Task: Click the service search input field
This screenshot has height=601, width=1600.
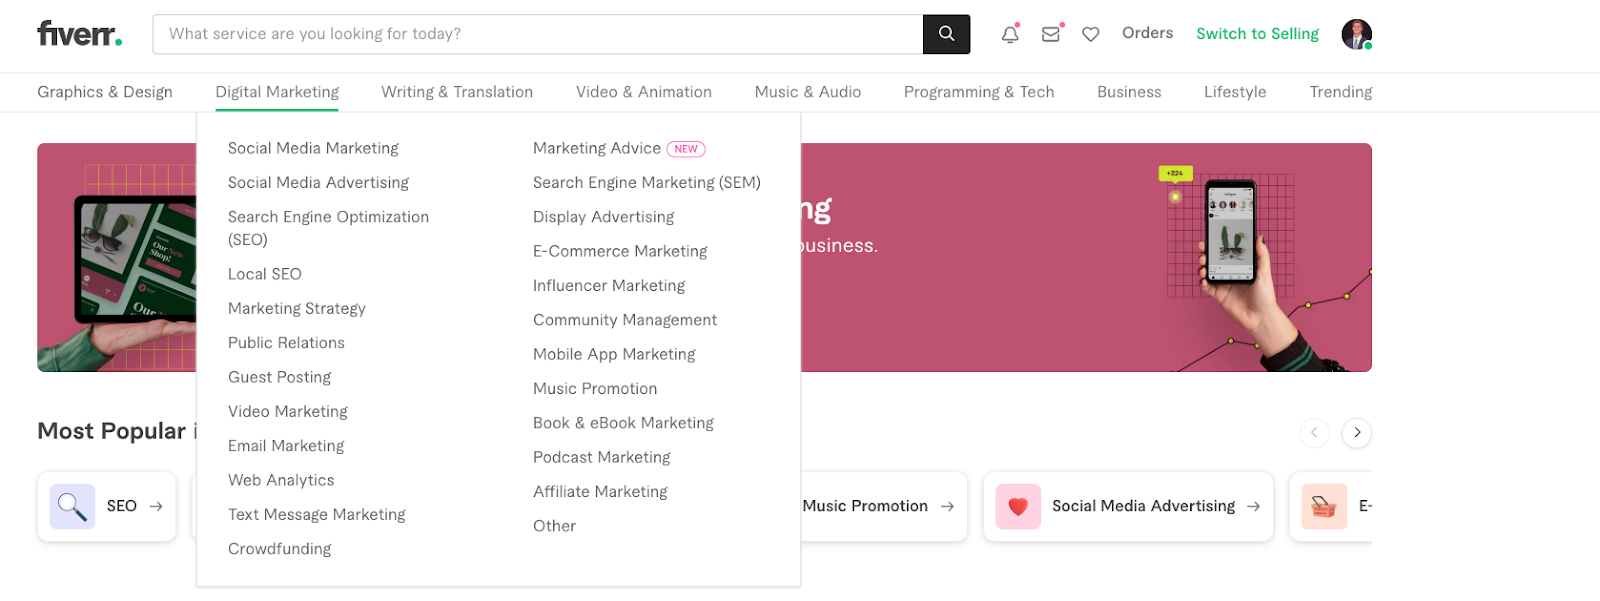Action: tap(538, 34)
